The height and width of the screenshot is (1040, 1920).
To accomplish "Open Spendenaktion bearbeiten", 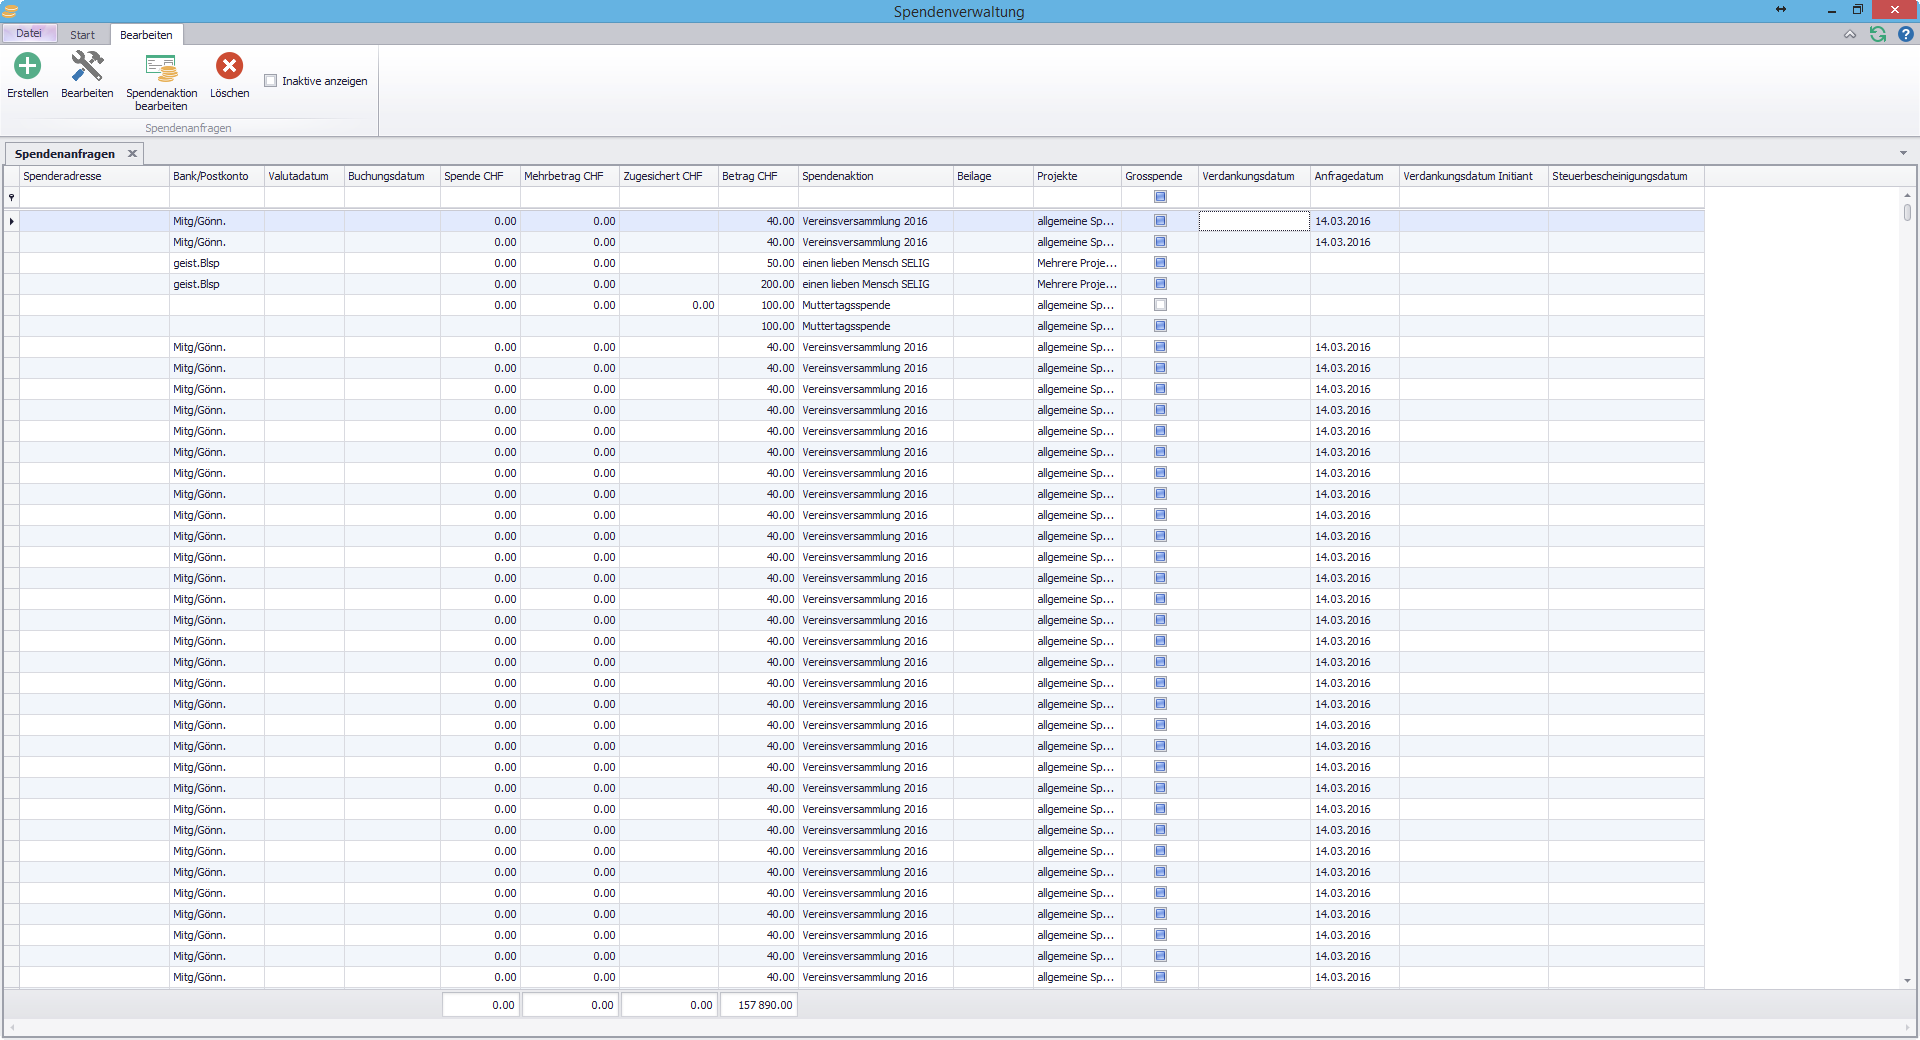I will point(161,69).
